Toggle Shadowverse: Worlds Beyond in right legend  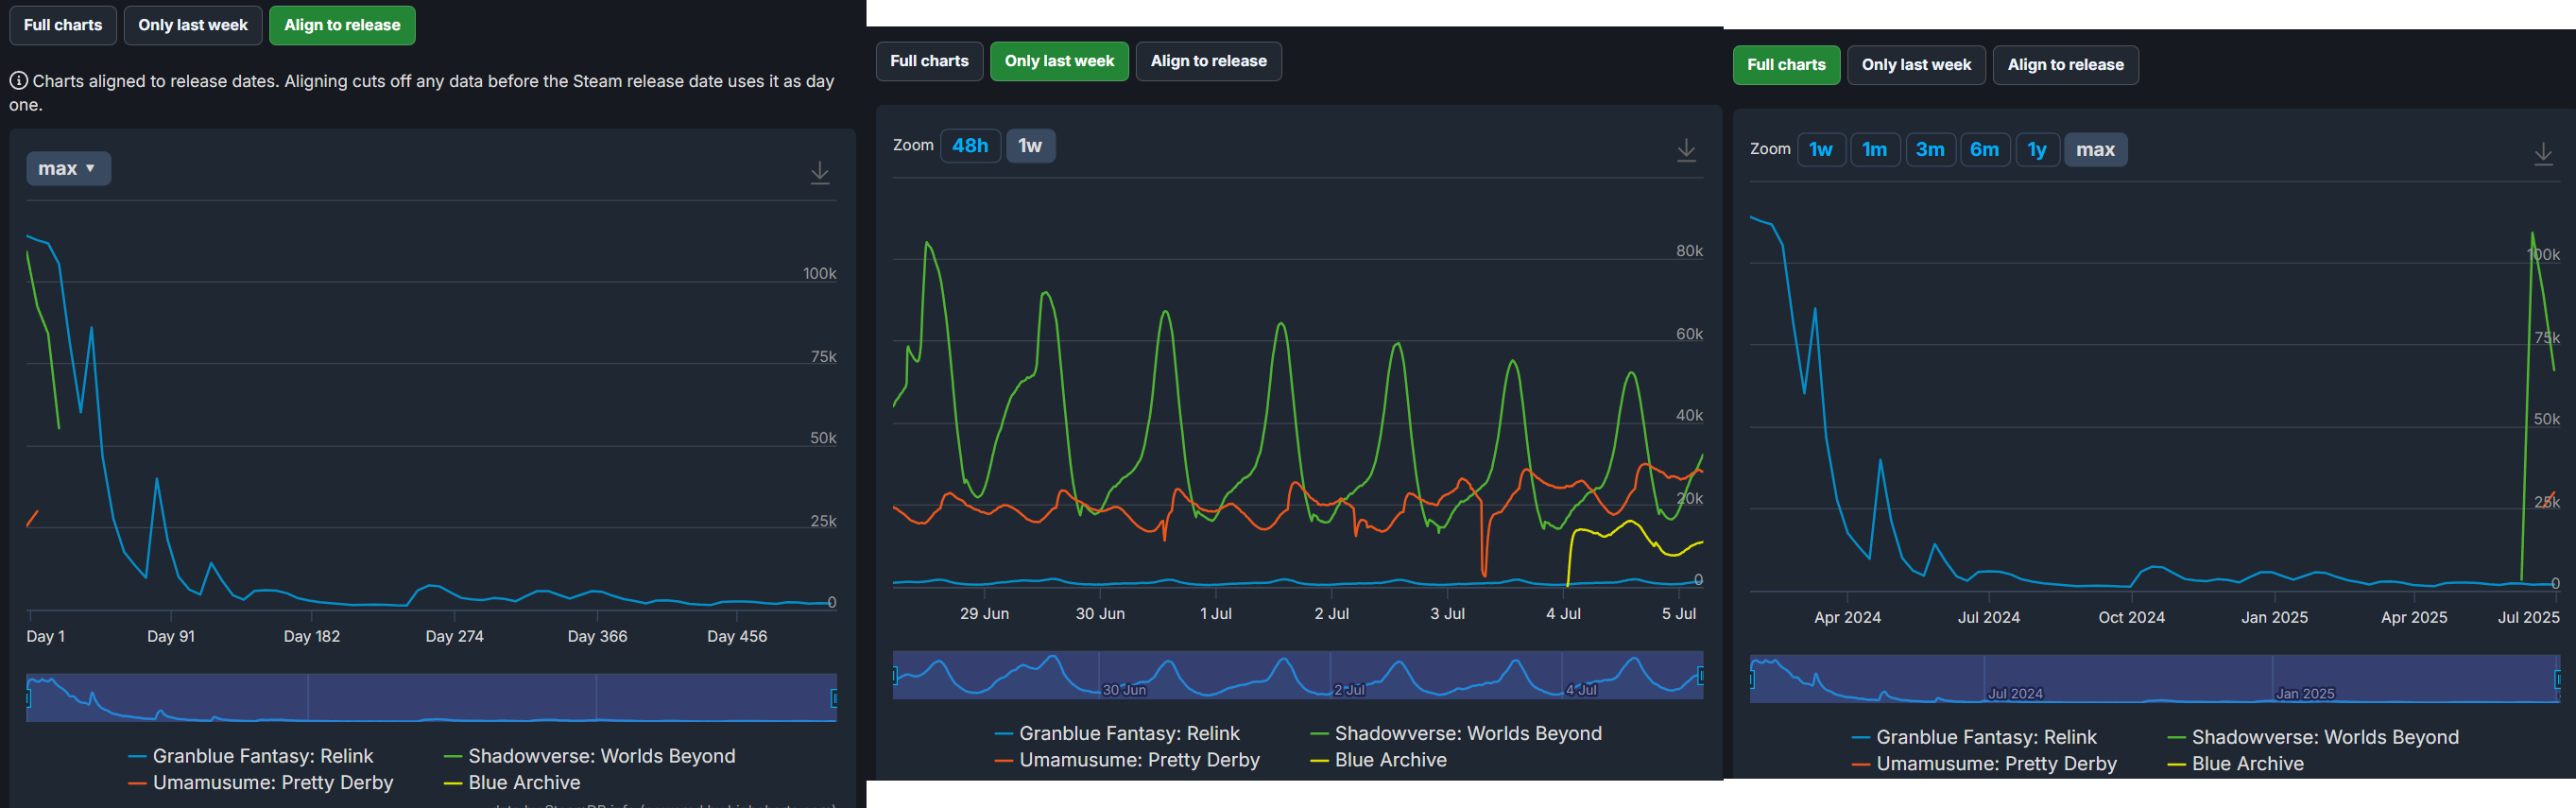2313,737
